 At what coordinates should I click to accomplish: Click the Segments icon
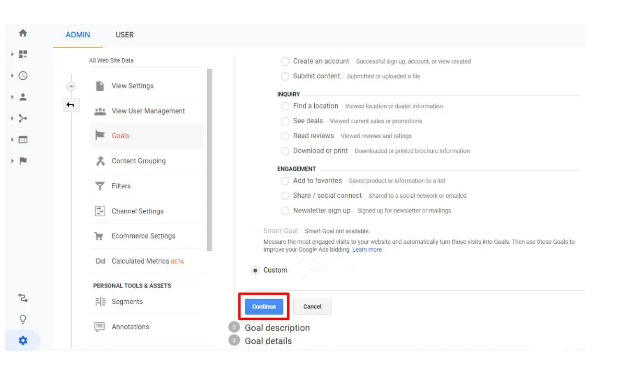100,302
